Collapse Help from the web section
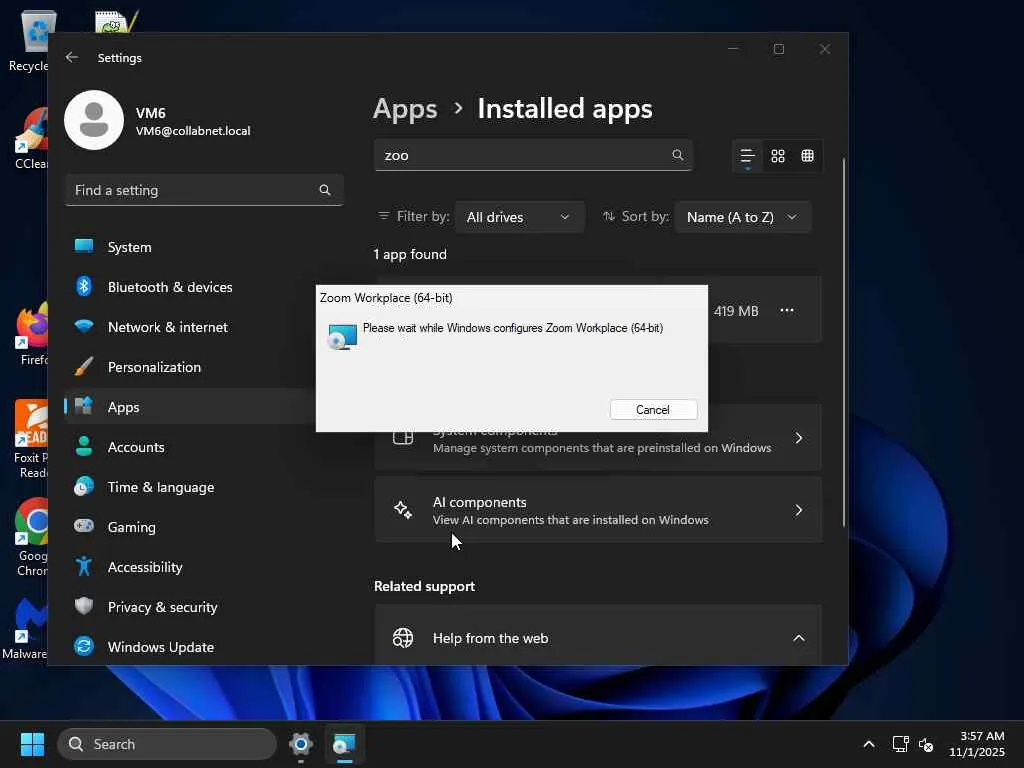 tap(799, 638)
